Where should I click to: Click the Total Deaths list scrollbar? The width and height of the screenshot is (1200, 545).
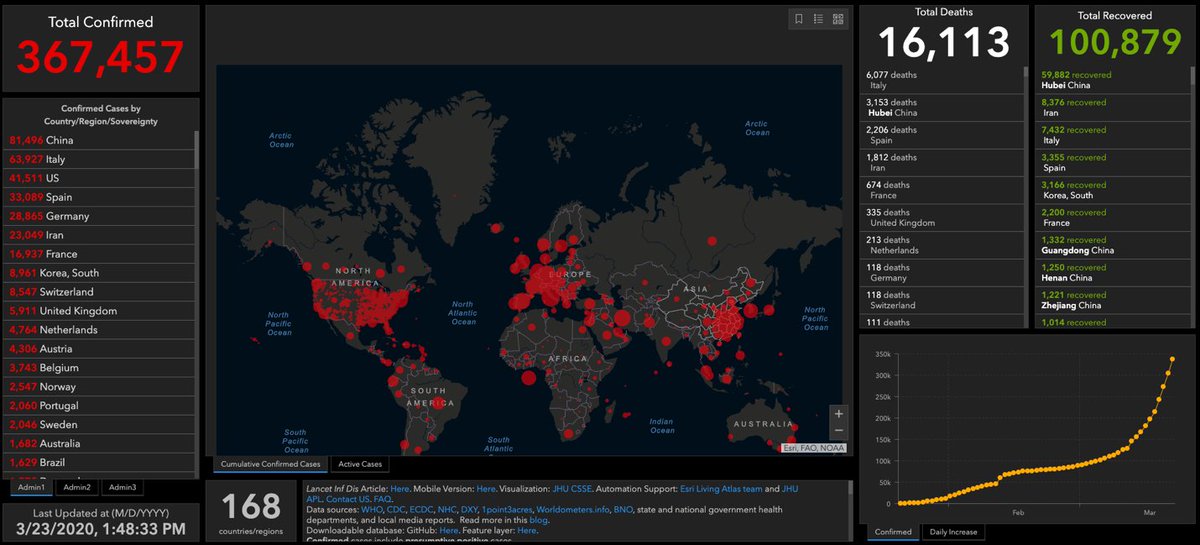pos(1024,195)
